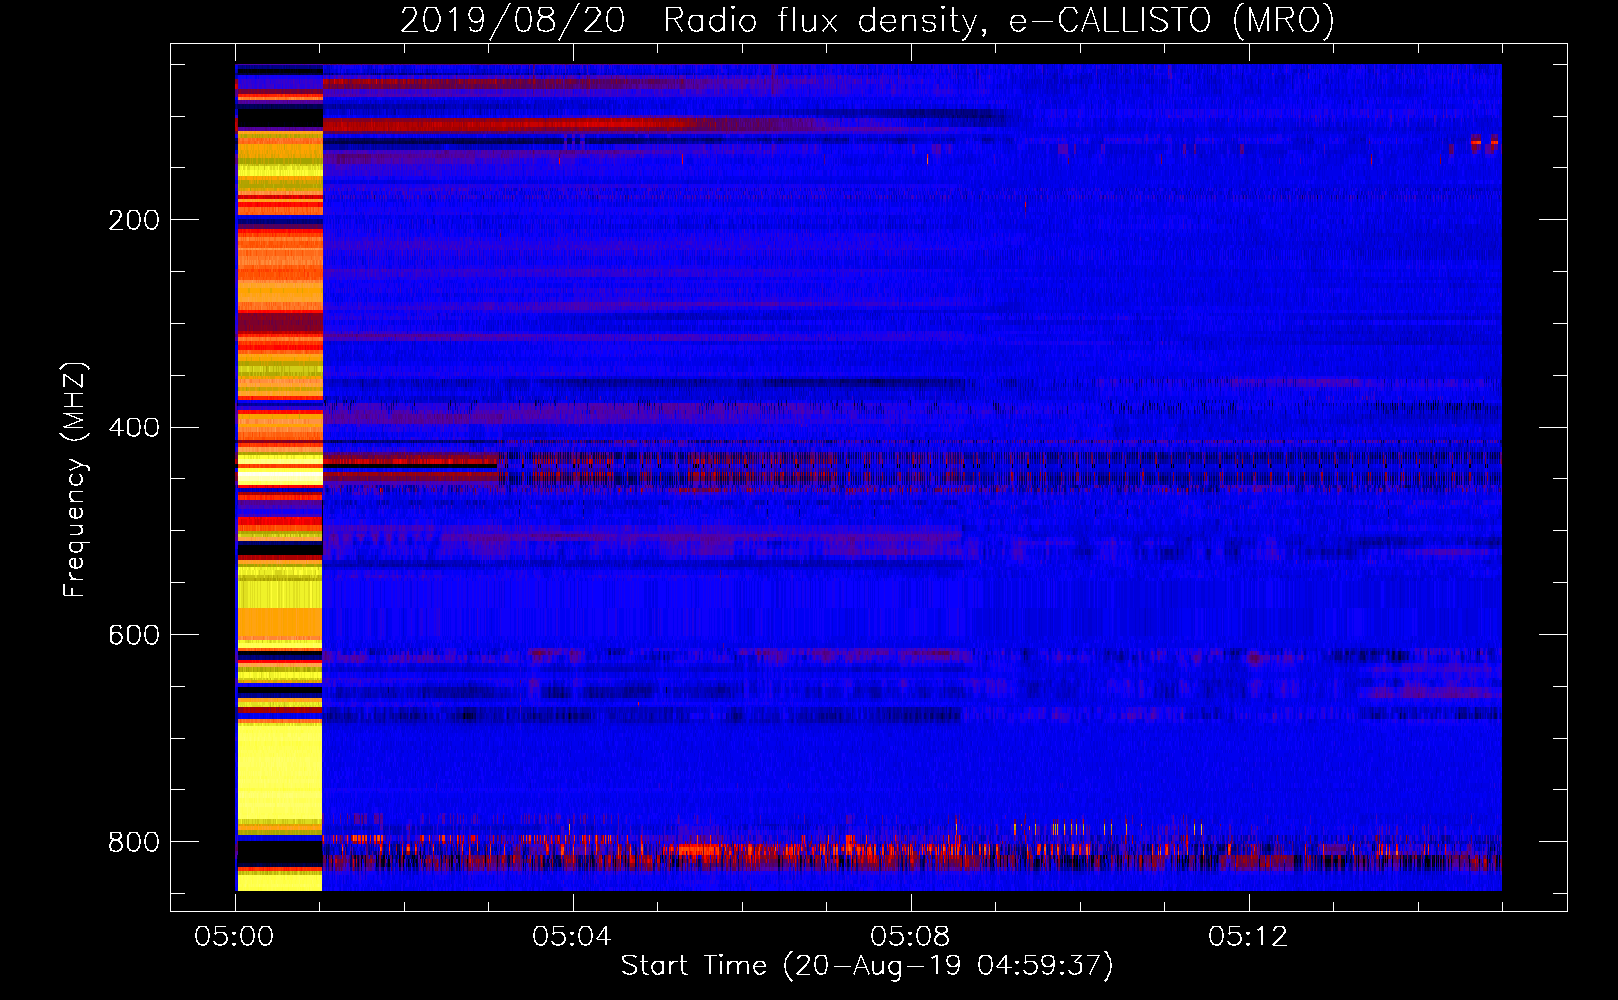
Task: Click the 05:00 time tick label
Action: 234,937
